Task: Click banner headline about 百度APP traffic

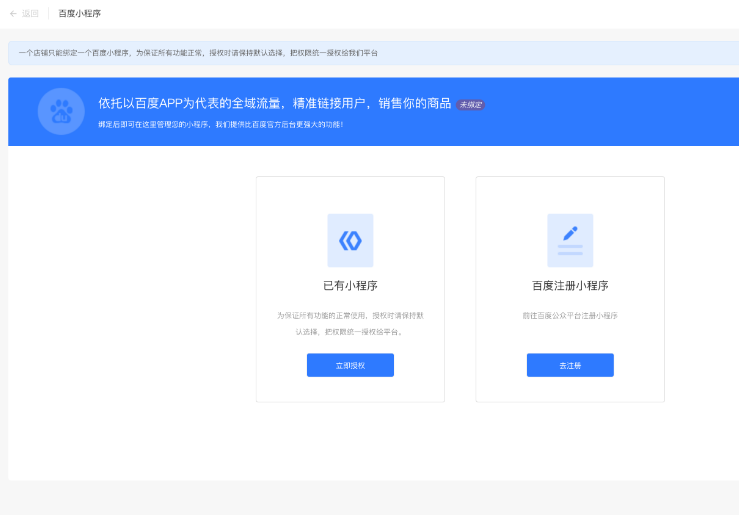Action: 275,103
